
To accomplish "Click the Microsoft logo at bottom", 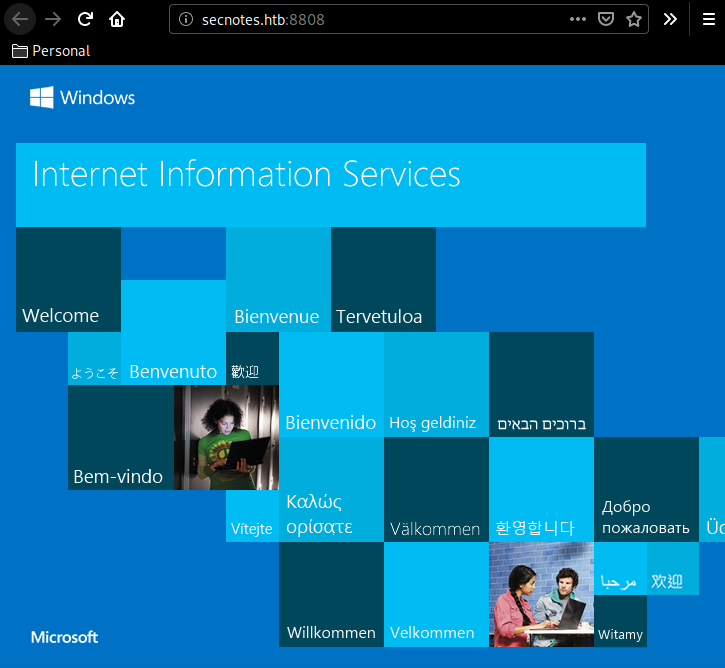I will [64, 637].
